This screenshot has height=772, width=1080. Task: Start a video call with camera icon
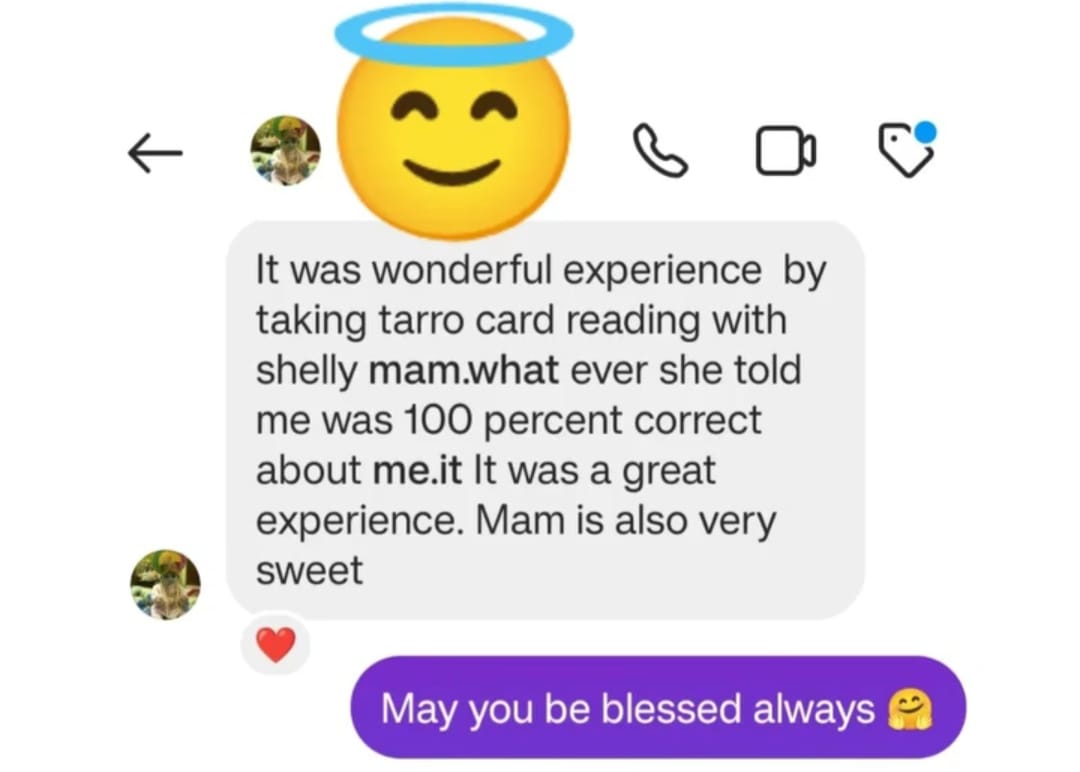tap(786, 150)
